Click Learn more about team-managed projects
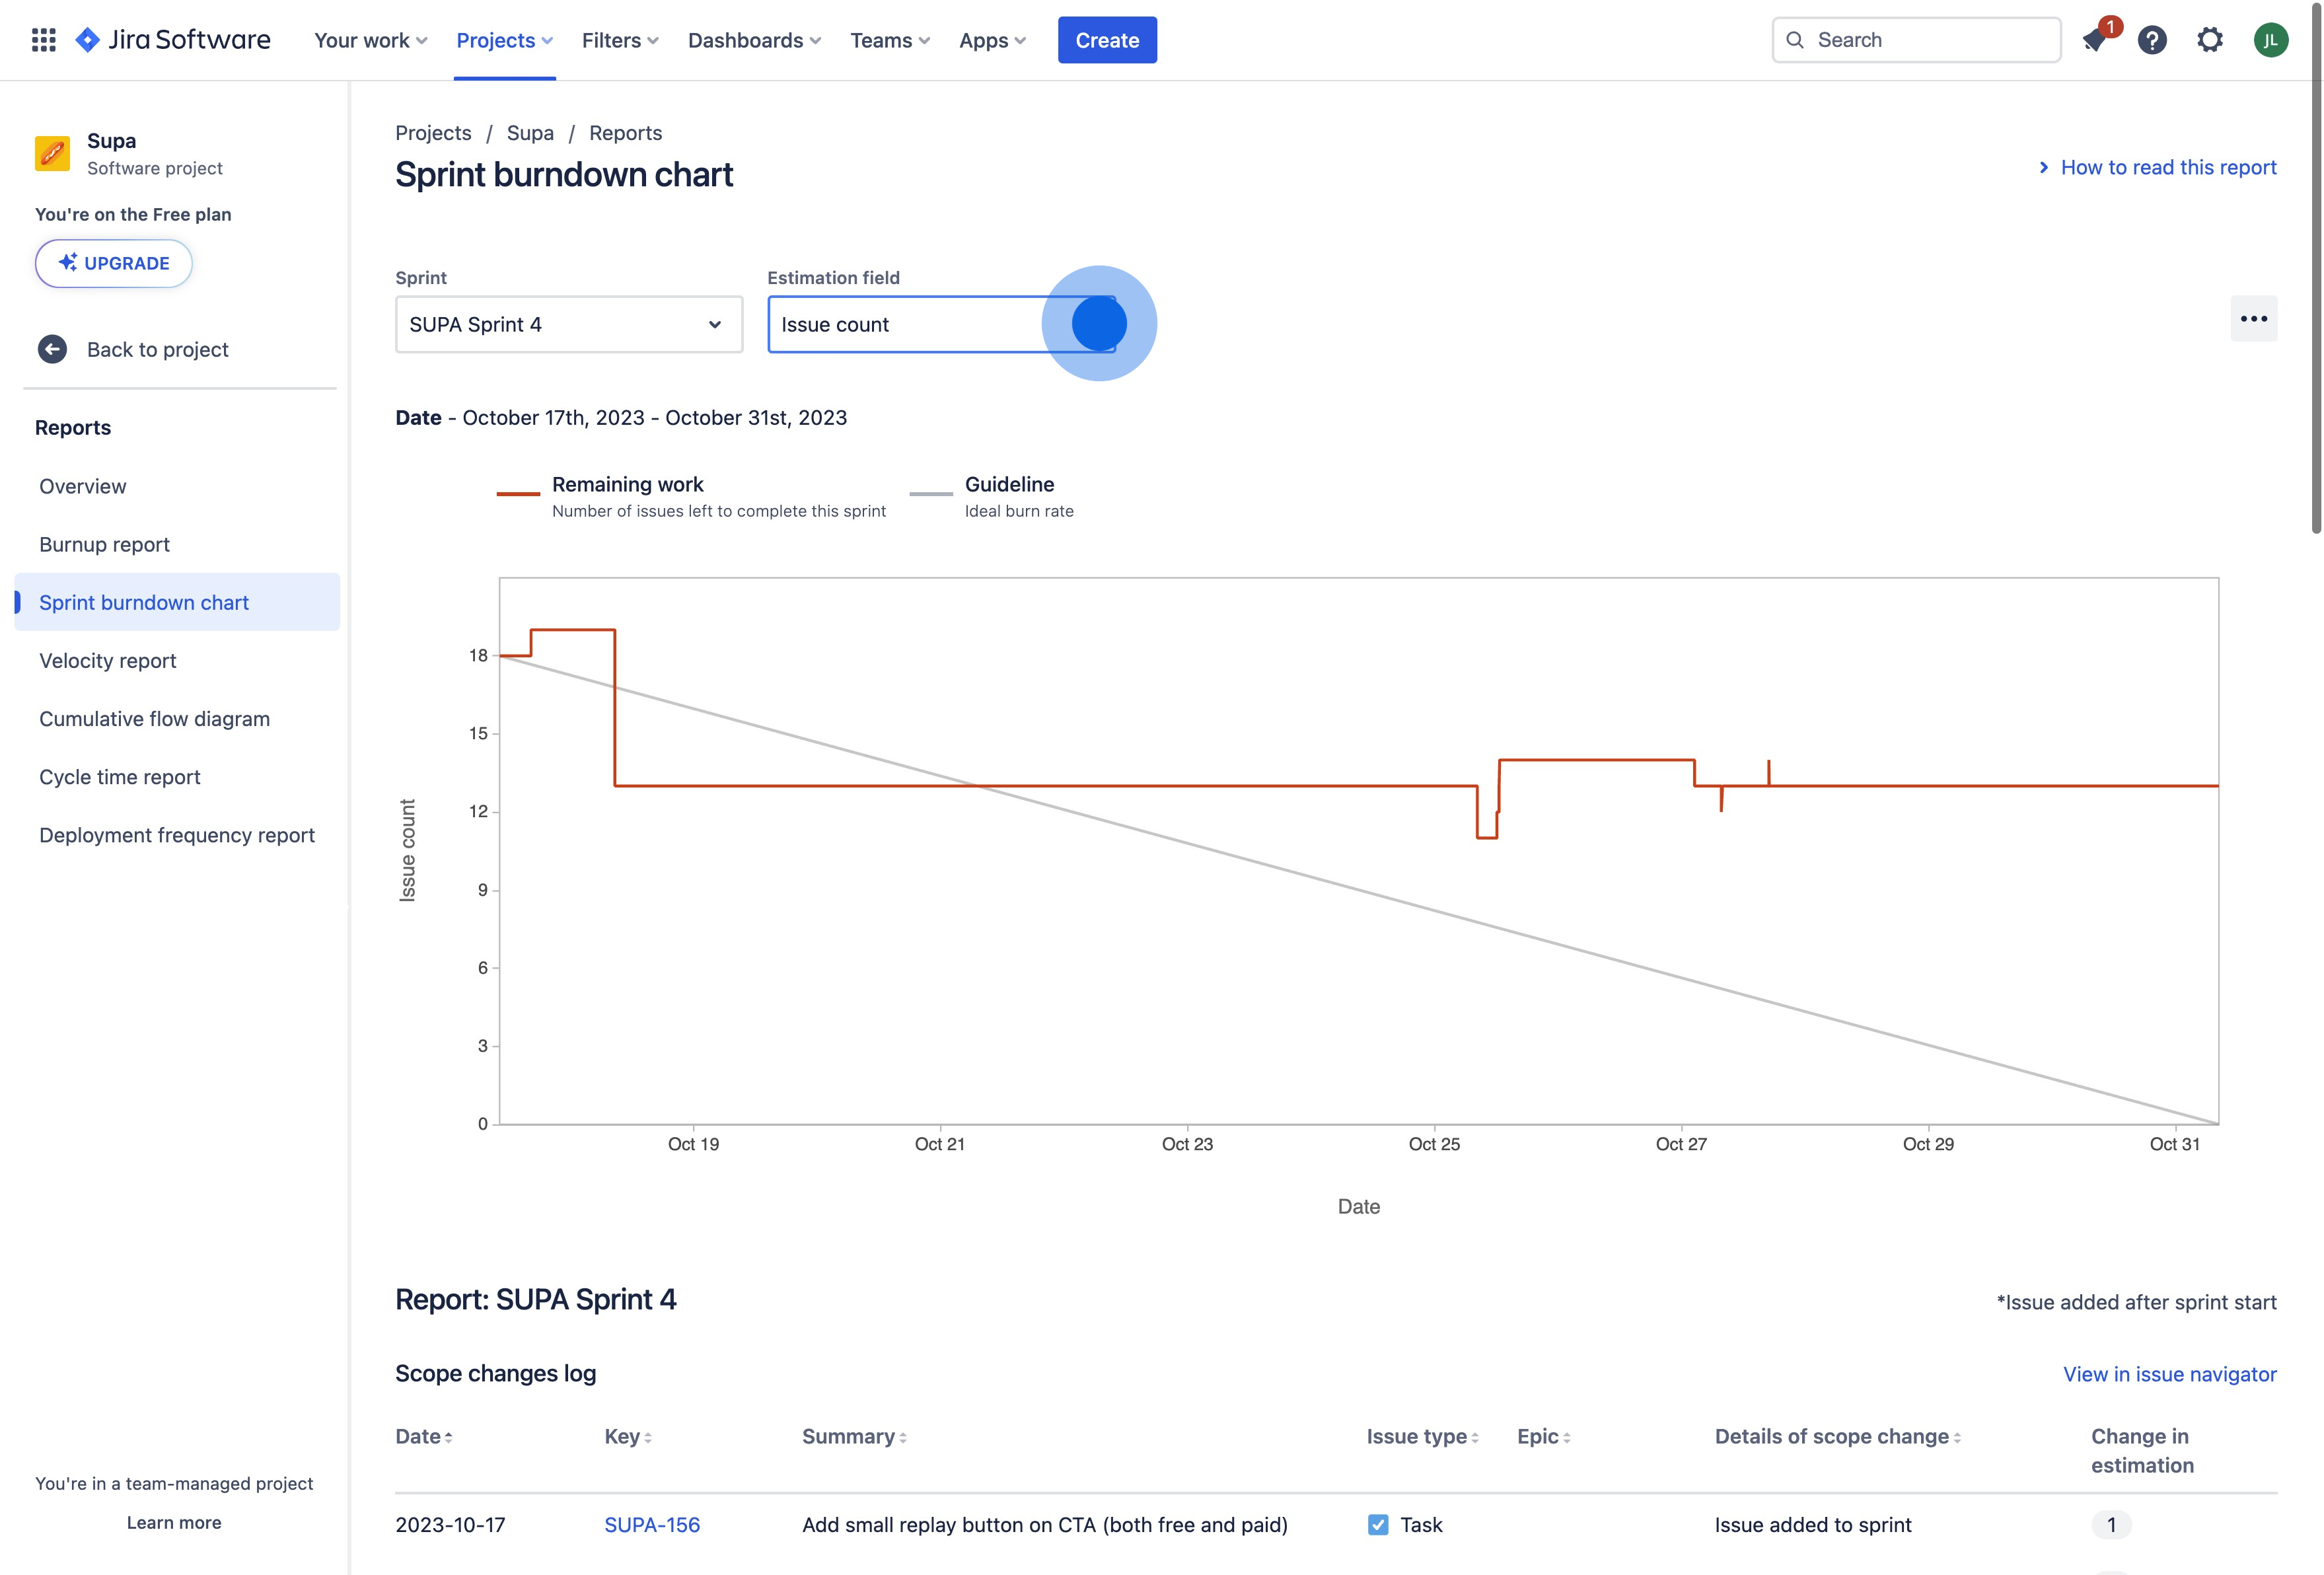The width and height of the screenshot is (2324, 1575). click(x=174, y=1522)
